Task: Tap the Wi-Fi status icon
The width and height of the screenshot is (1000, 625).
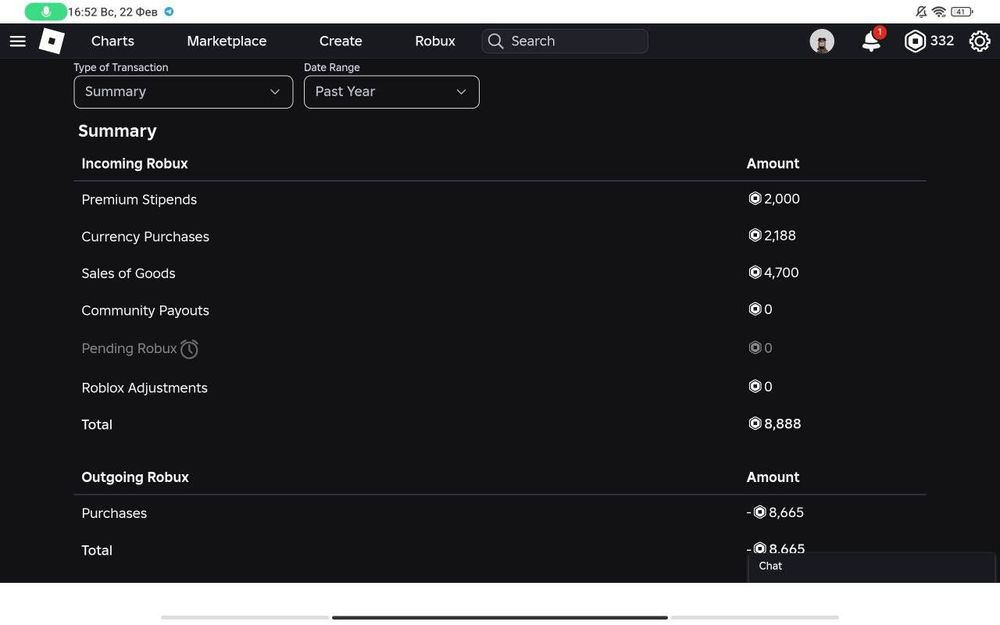Action: pyautogui.click(x=939, y=11)
